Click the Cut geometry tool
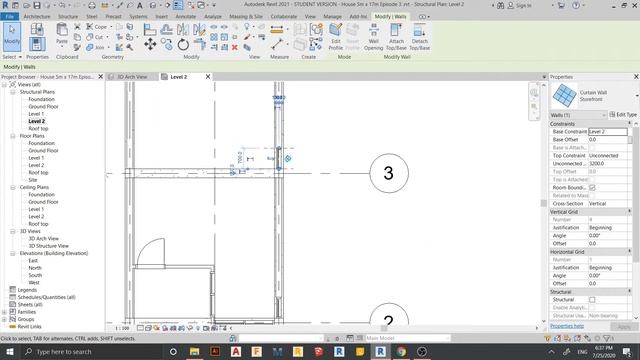Image resolution: width=640 pixels, height=360 pixels. pyautogui.click(x=95, y=37)
